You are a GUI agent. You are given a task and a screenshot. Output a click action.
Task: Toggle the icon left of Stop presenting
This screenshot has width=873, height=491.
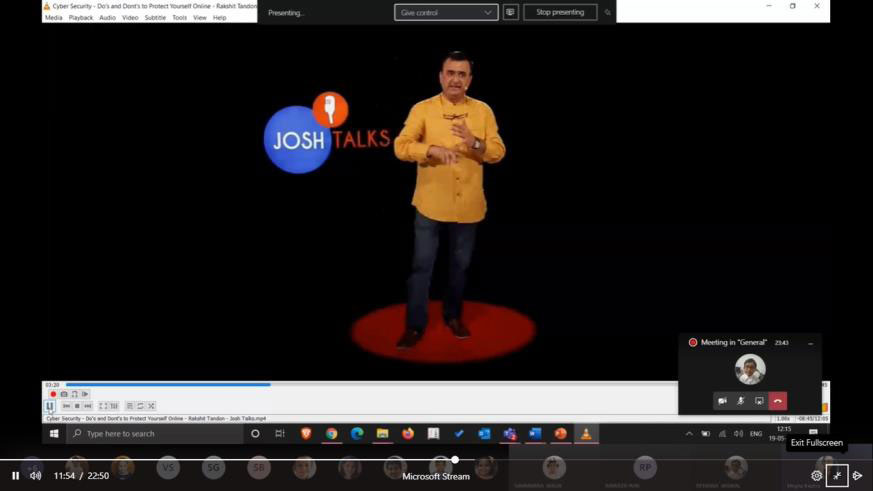(x=511, y=12)
